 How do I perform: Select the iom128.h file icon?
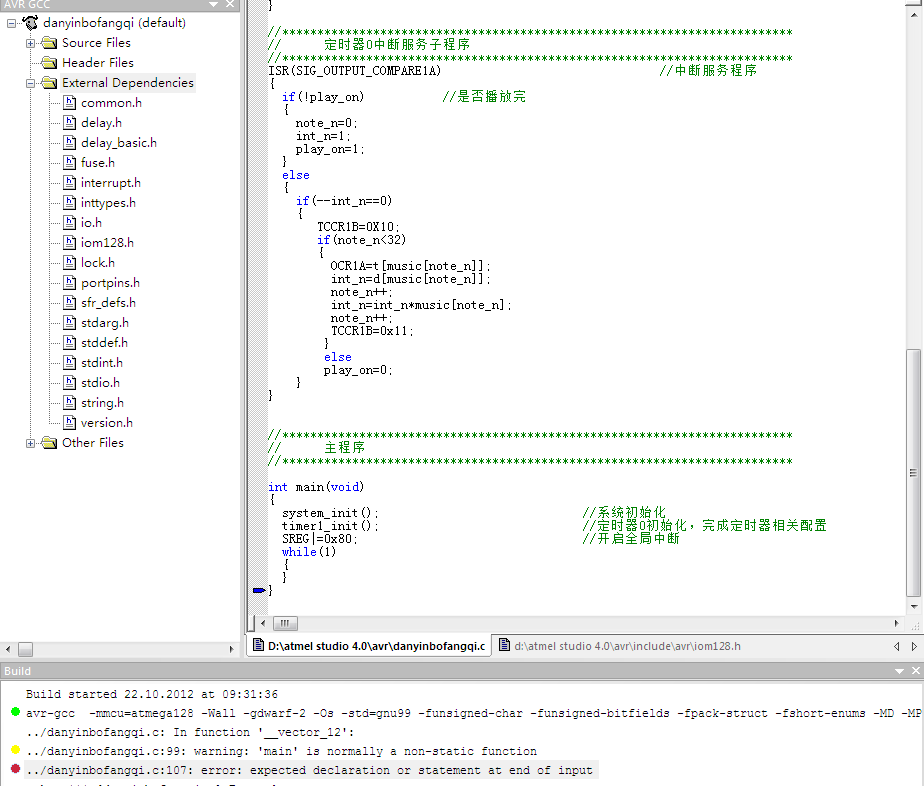coord(70,243)
